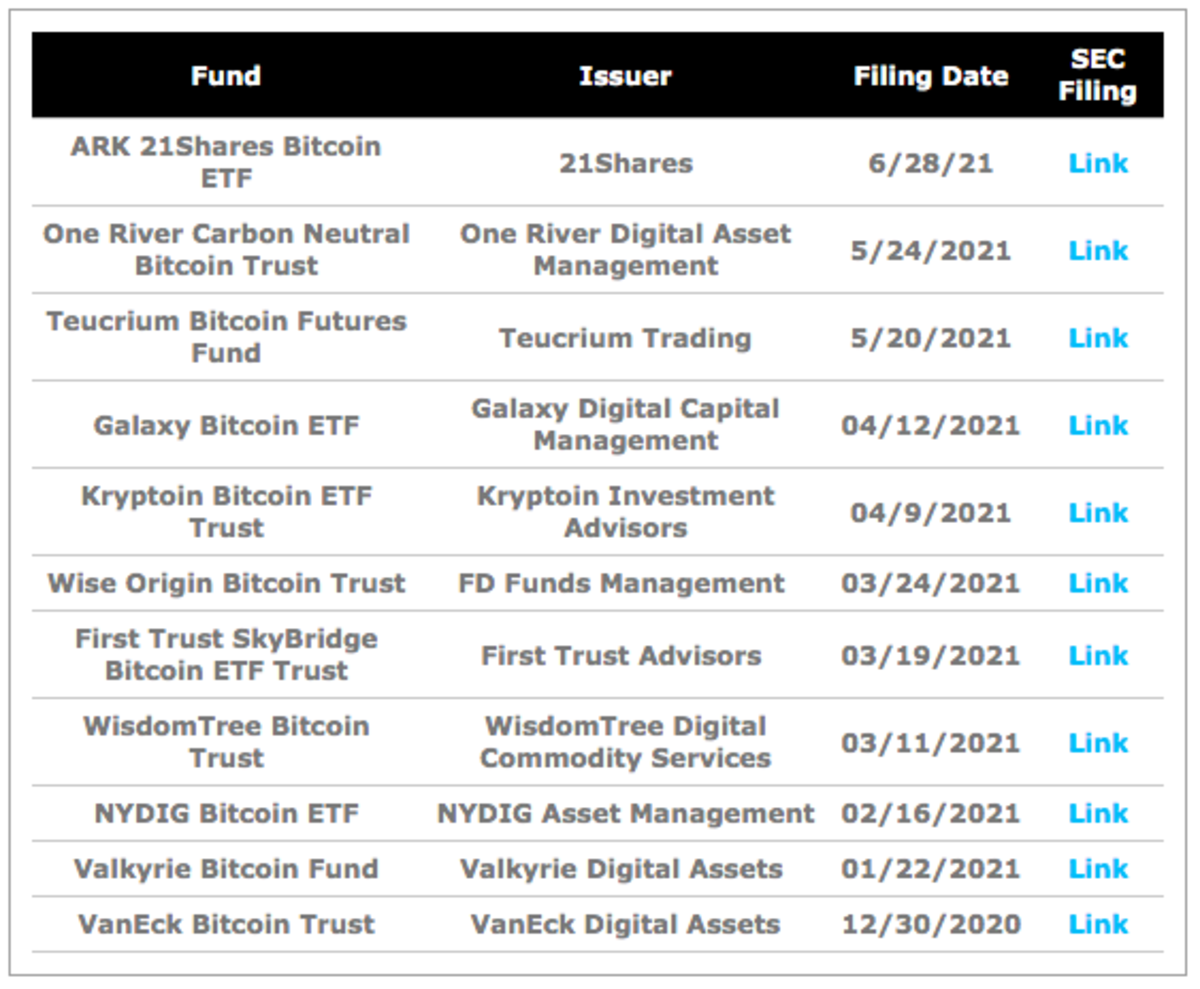Open the Galaxy Bitcoin ETF filing link

coord(1098,425)
